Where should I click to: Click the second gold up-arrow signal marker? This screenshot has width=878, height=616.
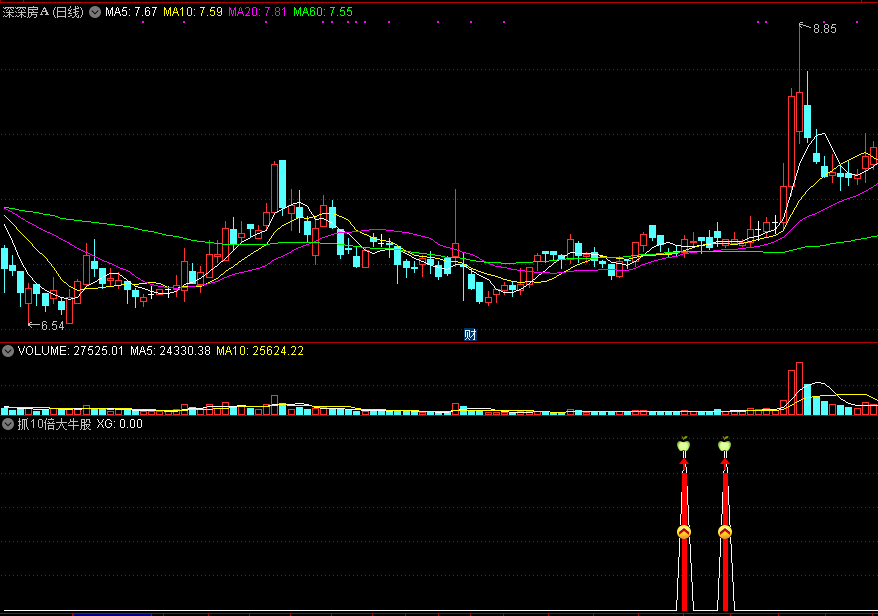pos(725,531)
